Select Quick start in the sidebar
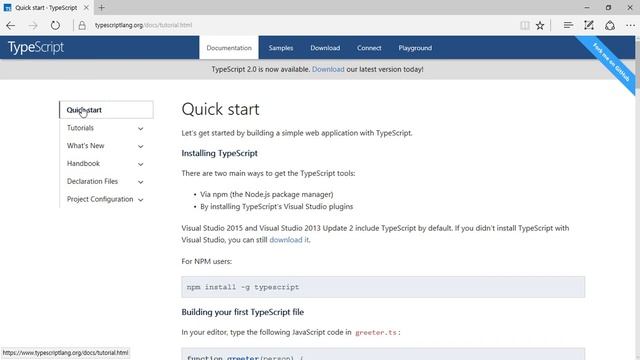This screenshot has width=640, height=360. (x=106, y=110)
